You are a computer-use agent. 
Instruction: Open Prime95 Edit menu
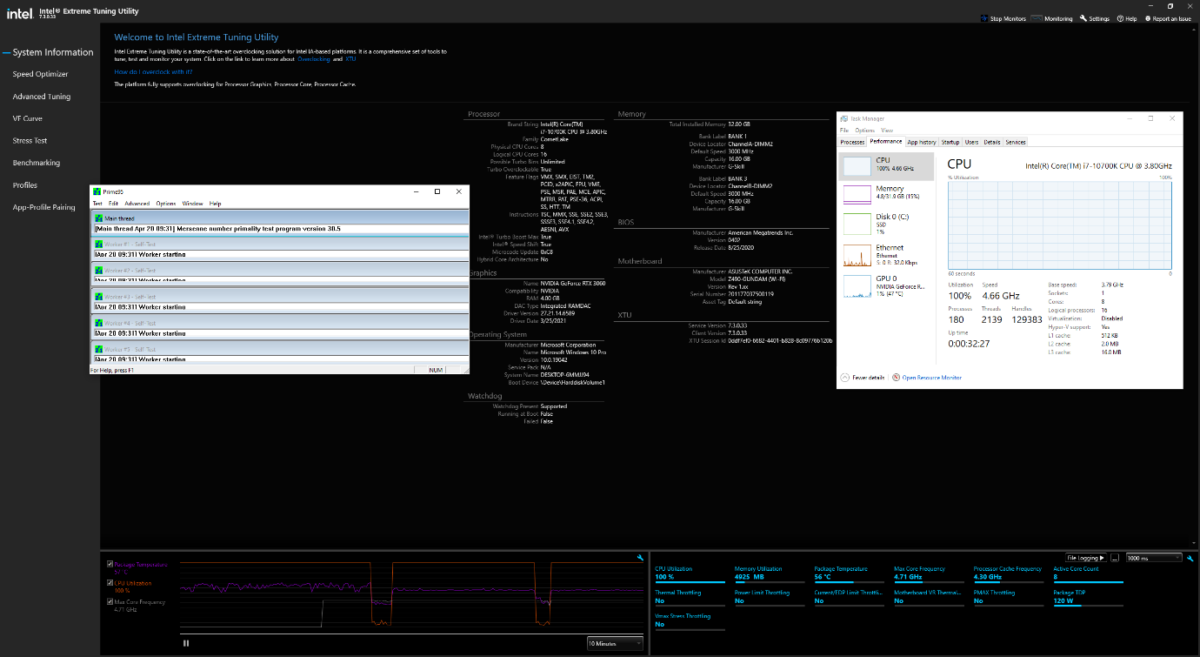[x=114, y=203]
